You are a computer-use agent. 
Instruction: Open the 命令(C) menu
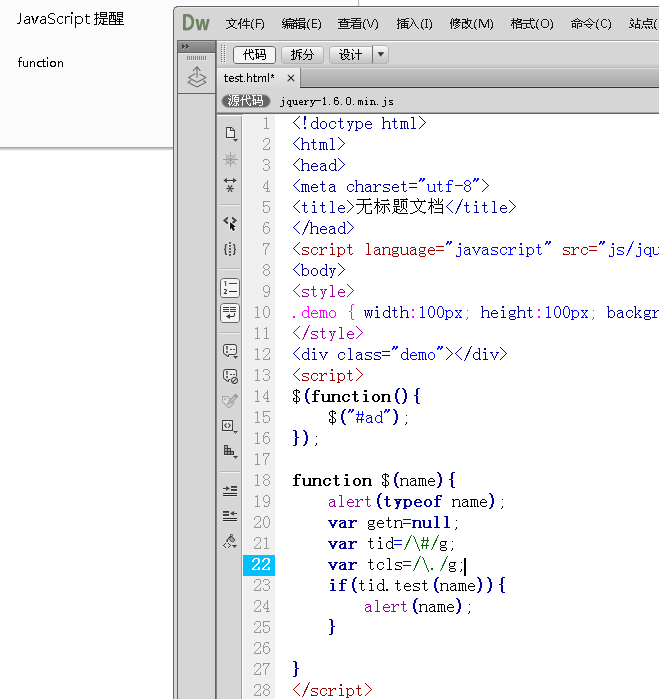pos(591,24)
